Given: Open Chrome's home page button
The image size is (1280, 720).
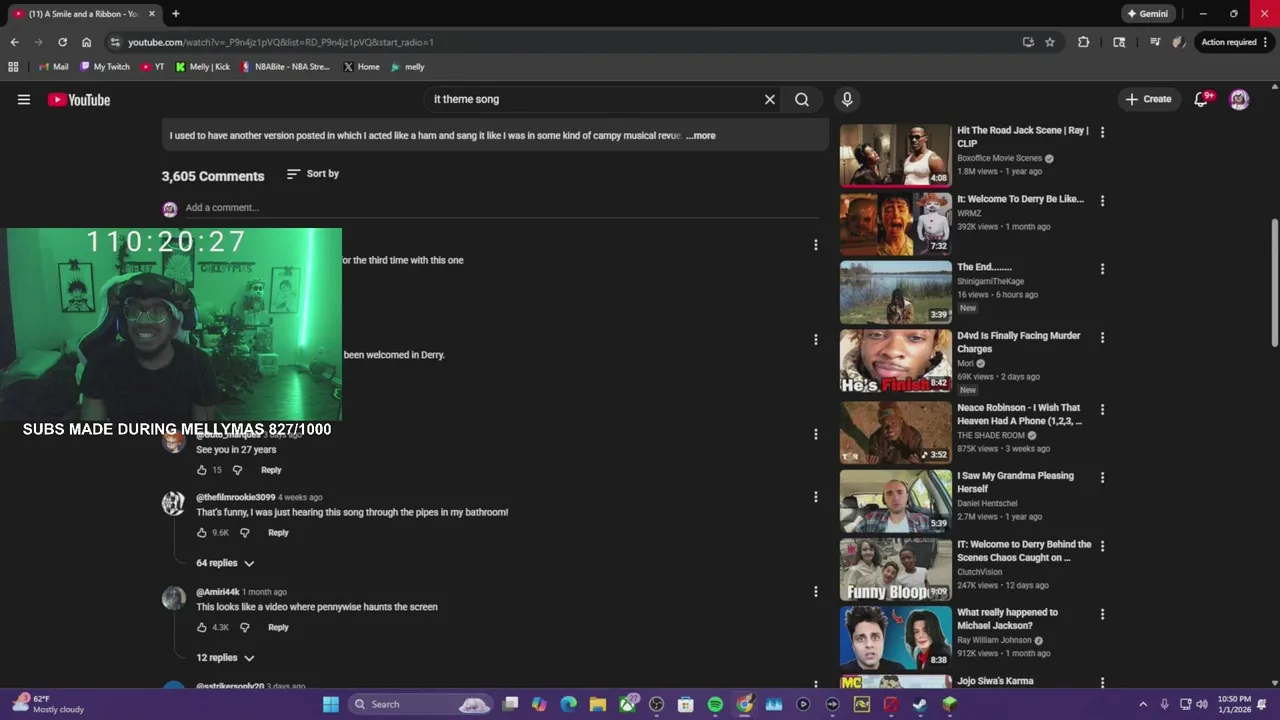Looking at the screenshot, I should [86, 42].
